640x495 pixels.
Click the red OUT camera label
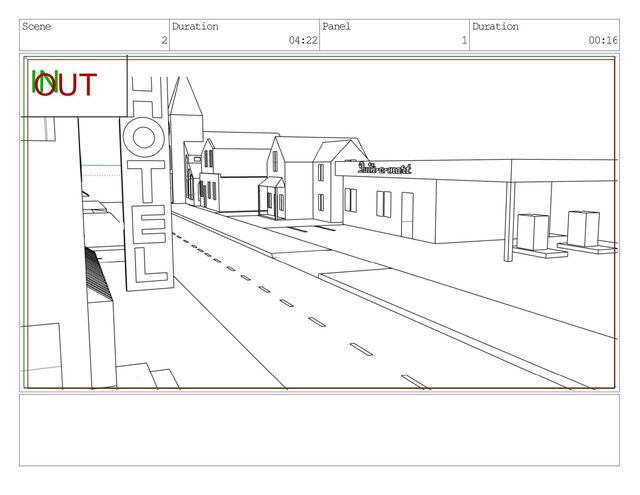pos(66,84)
